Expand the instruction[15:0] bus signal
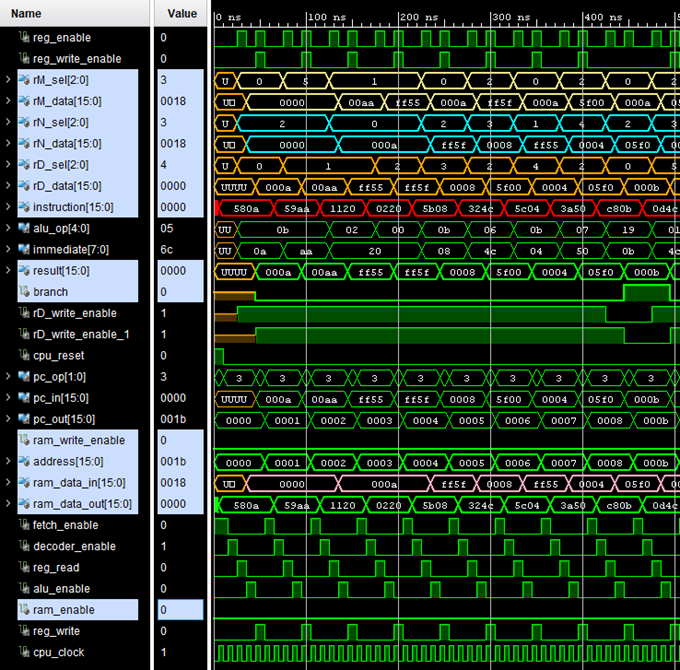The height and width of the screenshot is (670, 680). (x=8, y=207)
